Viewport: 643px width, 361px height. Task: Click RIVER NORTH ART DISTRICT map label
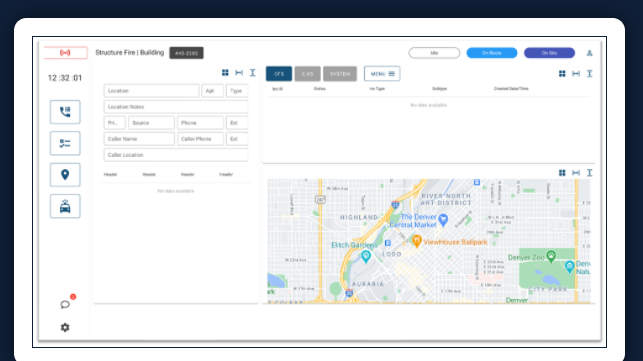[x=446, y=199]
